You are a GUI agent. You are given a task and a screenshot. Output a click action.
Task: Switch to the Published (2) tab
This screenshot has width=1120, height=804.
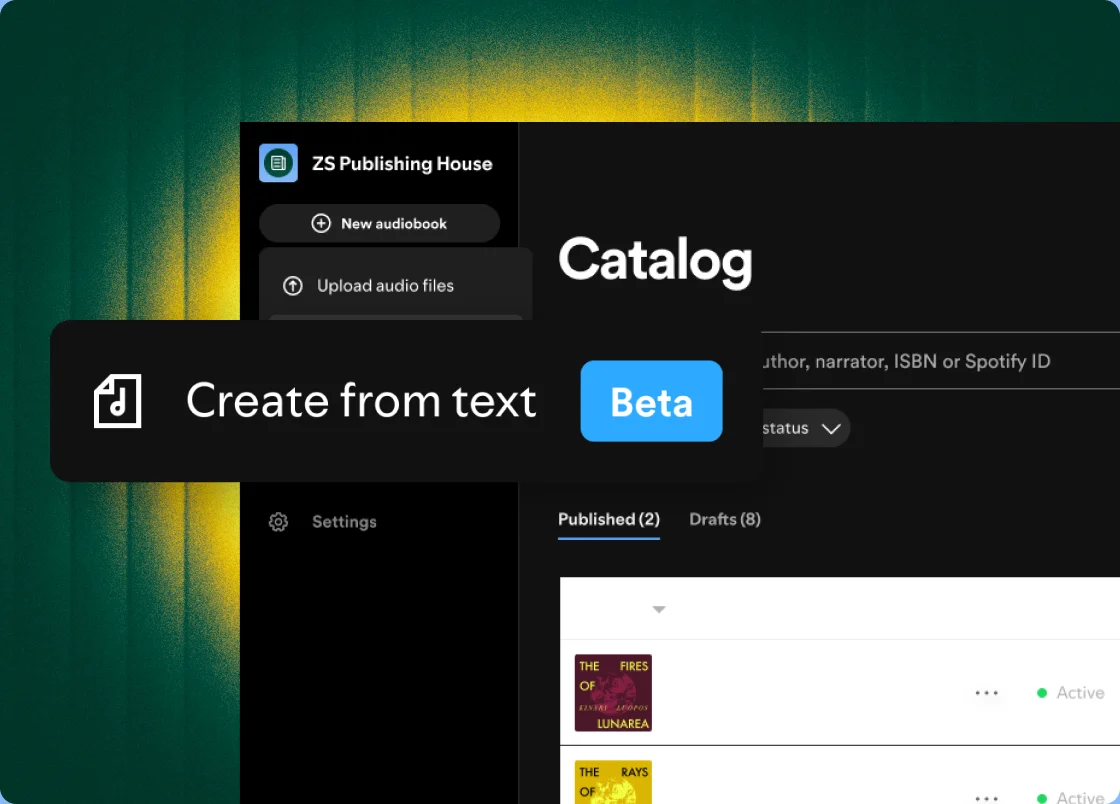pos(609,519)
